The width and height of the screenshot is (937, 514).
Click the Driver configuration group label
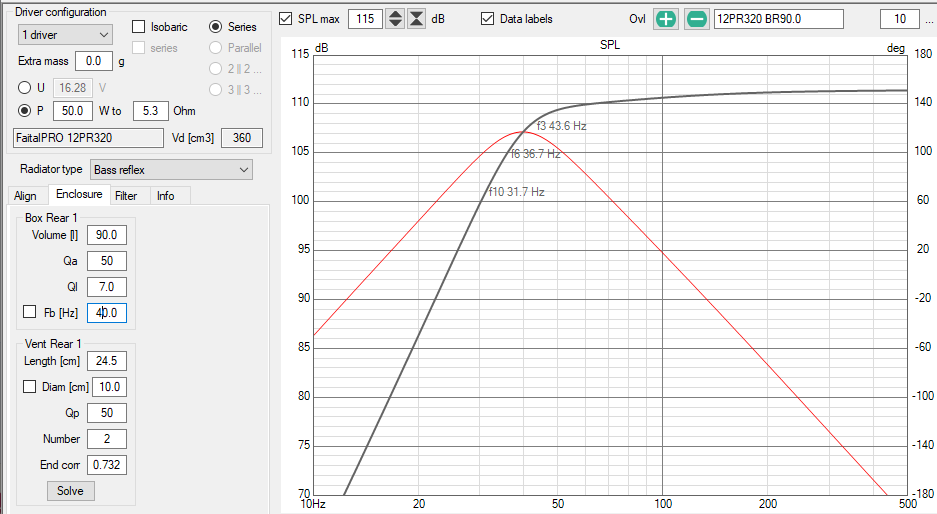60,12
